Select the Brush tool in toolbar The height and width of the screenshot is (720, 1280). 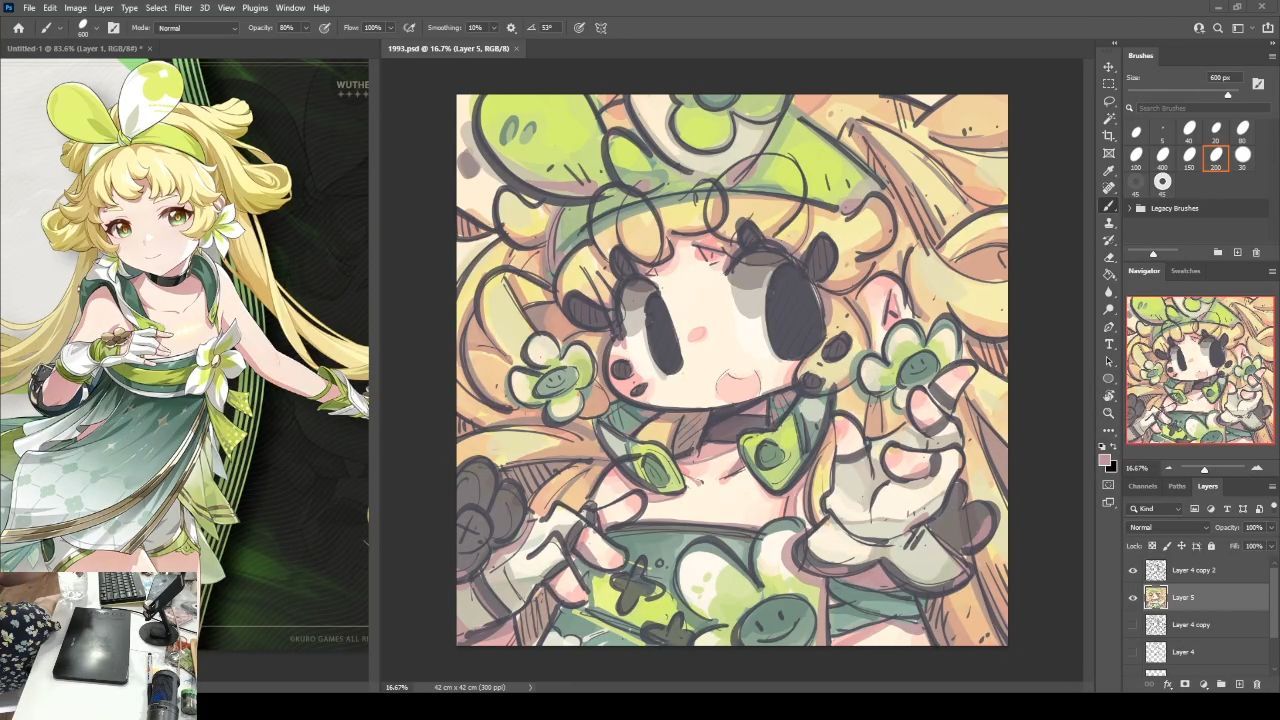pyautogui.click(x=1108, y=205)
